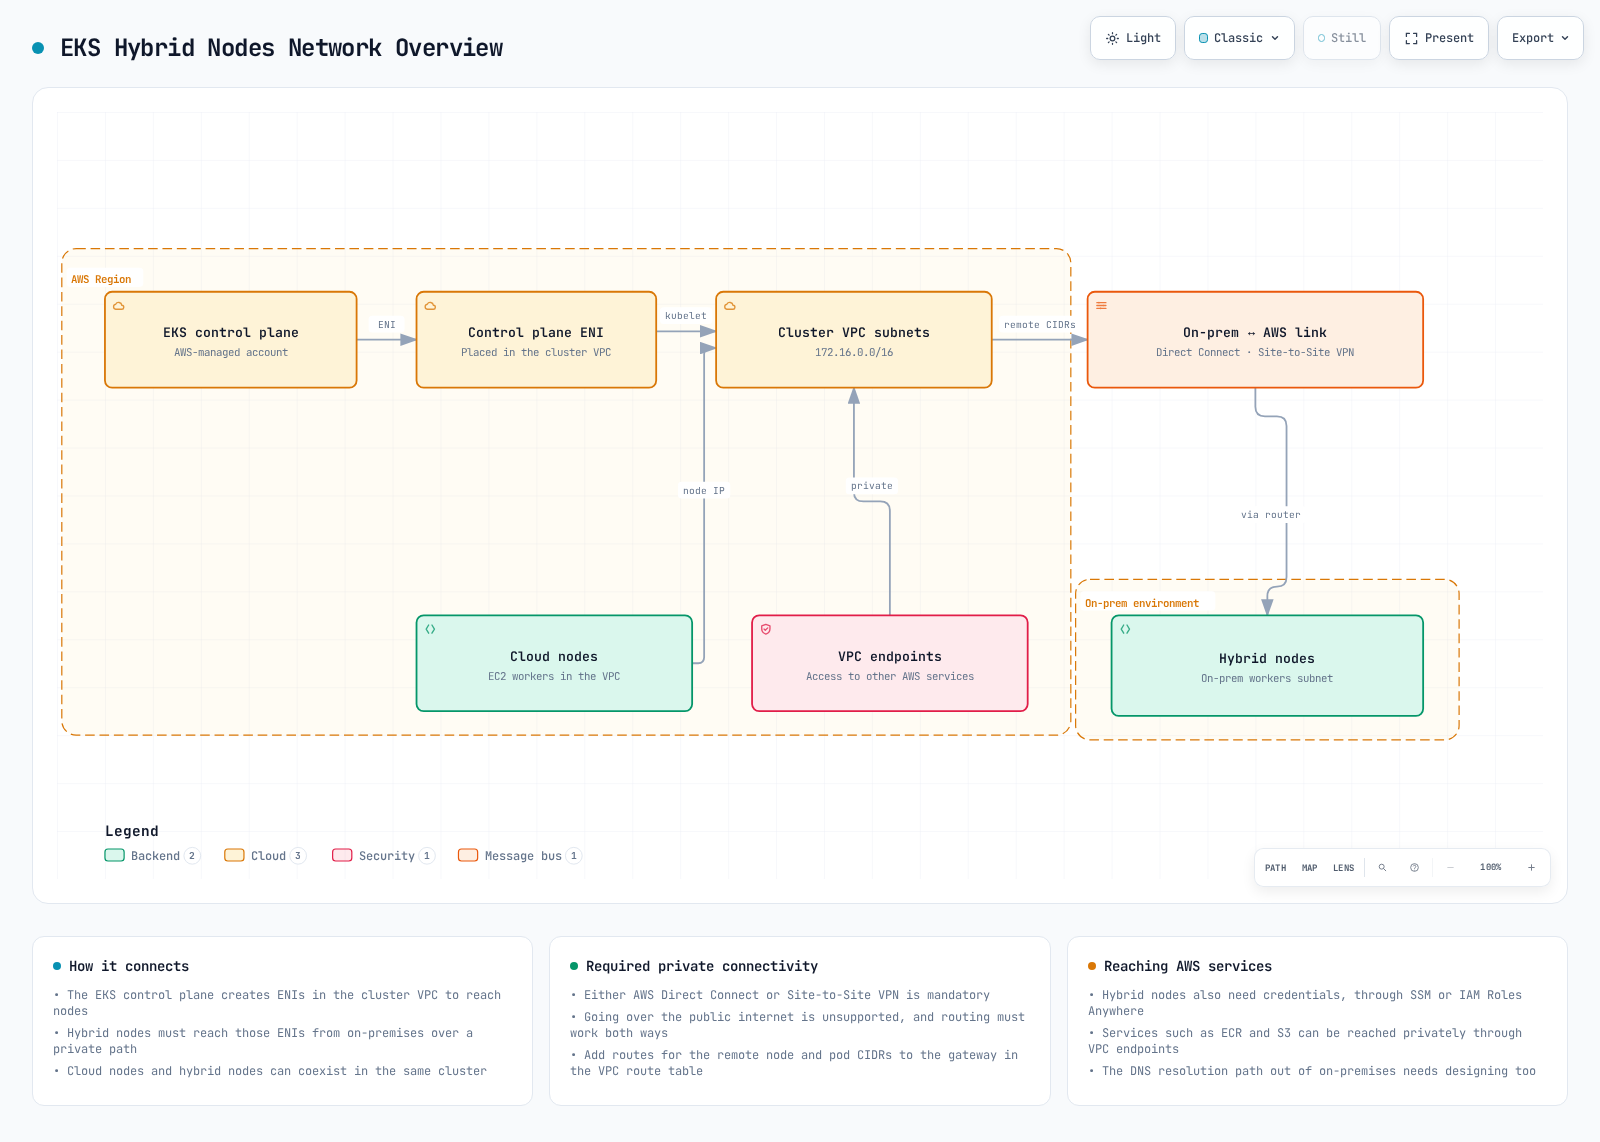Click the Reaching AWS services heading
Screen dimensions: 1600x1142
1188,966
